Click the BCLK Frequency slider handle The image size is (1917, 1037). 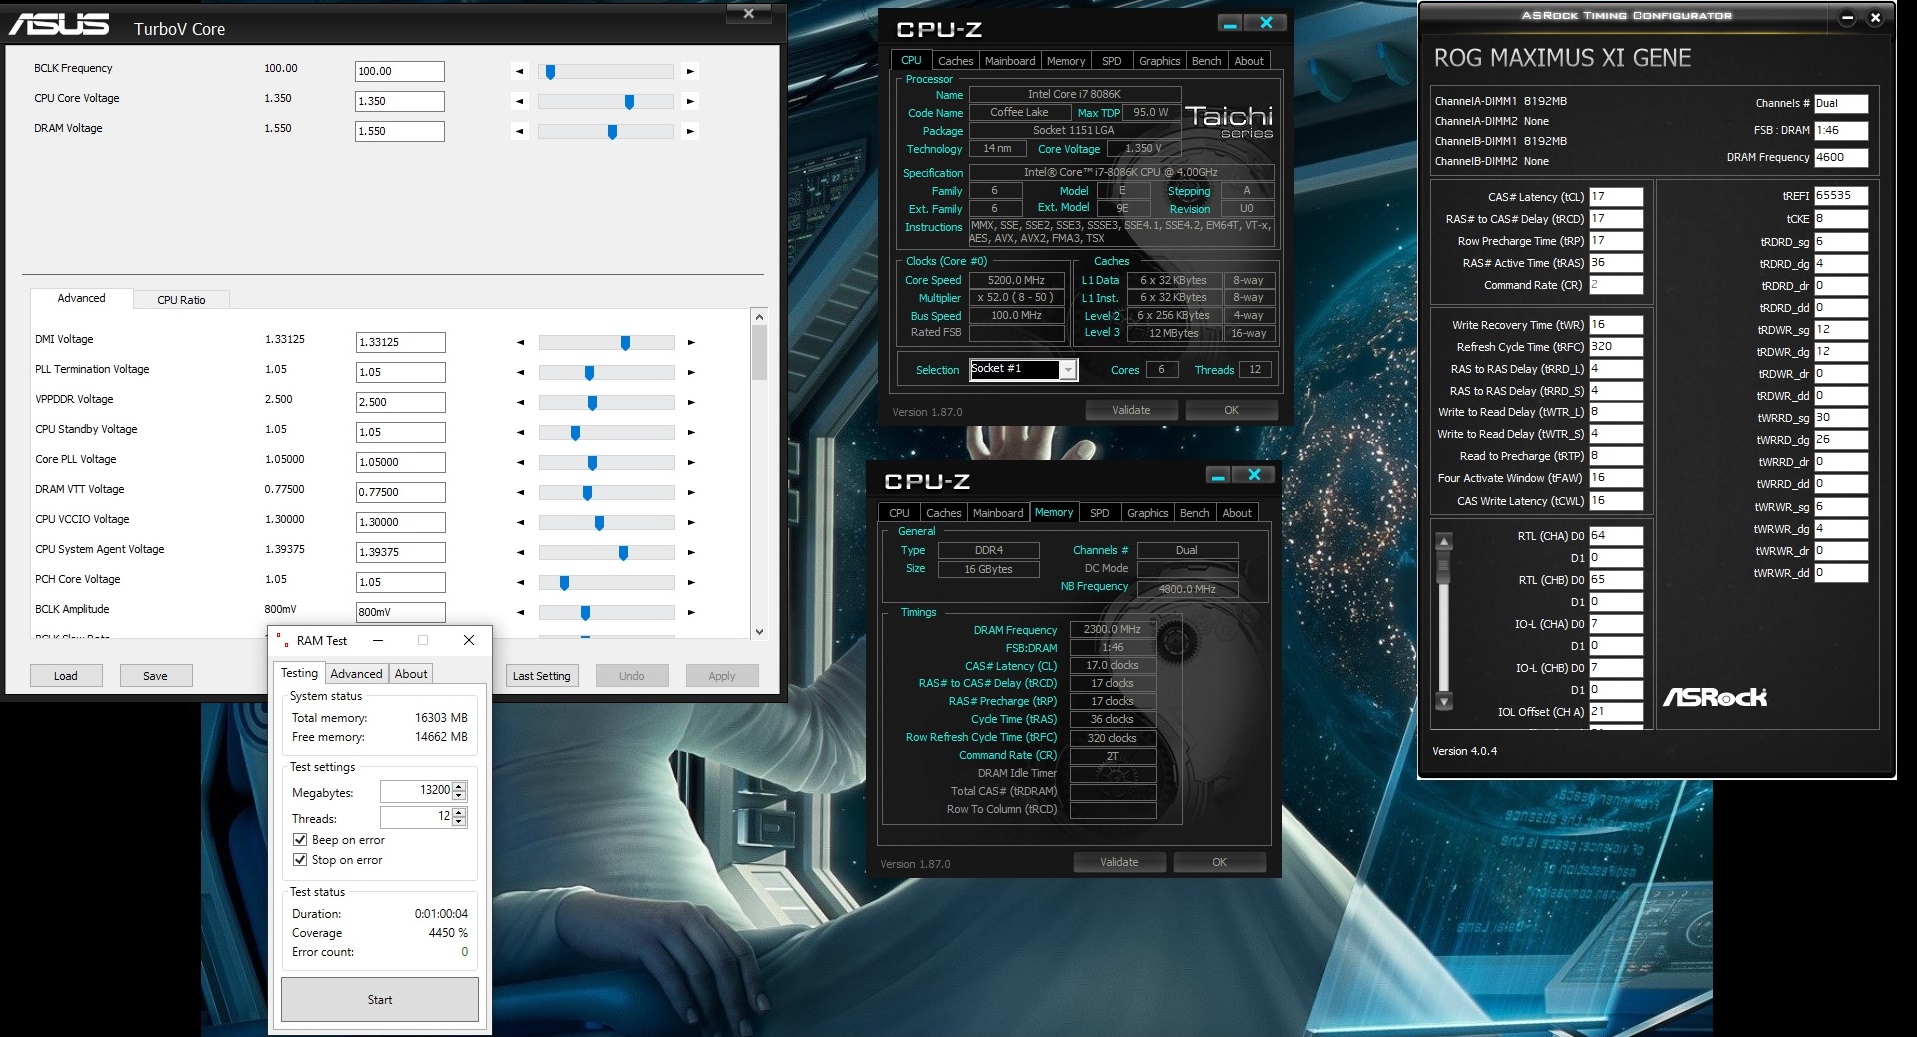[550, 72]
